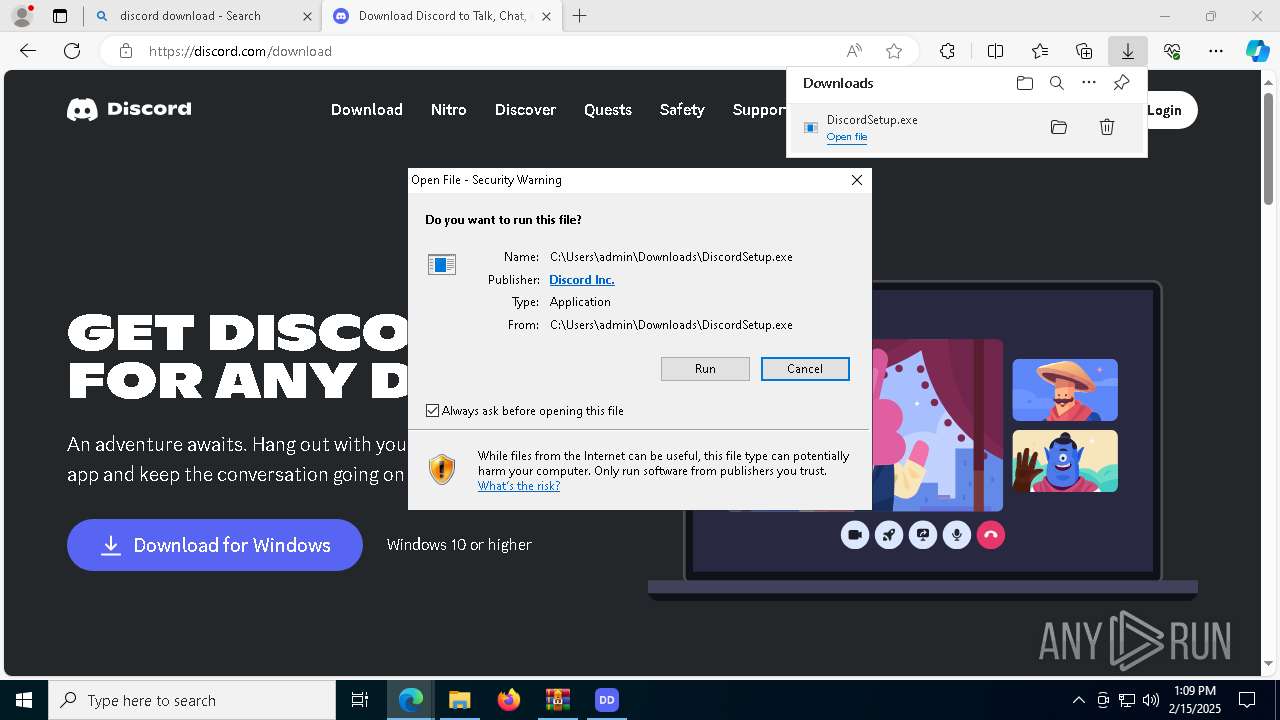The height and width of the screenshot is (720, 1280).
Task: Click the Discord logo home link
Action: point(129,109)
